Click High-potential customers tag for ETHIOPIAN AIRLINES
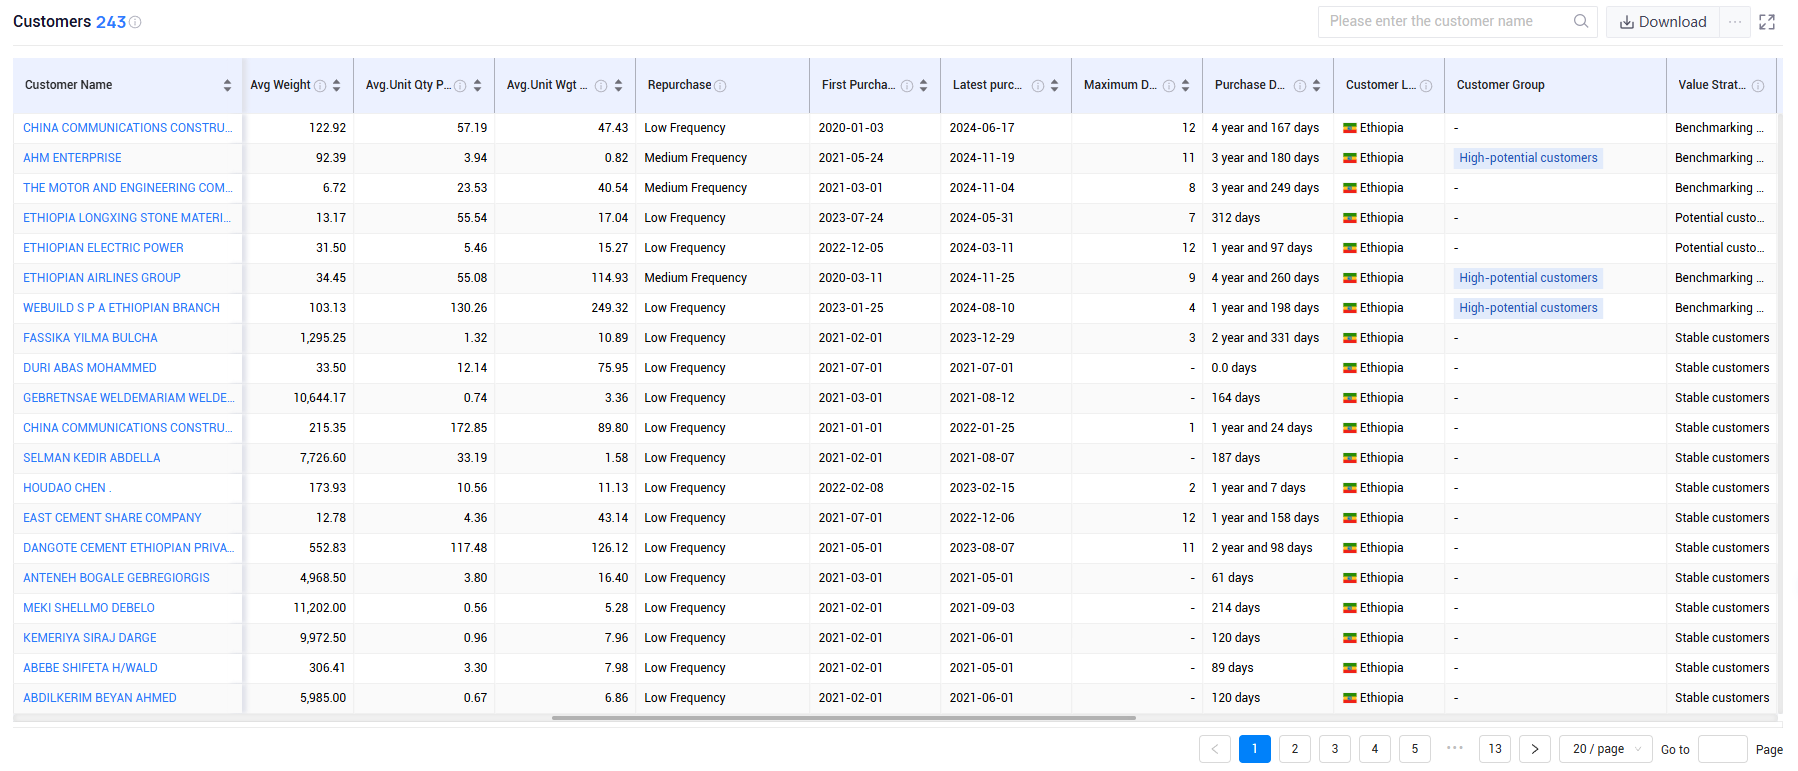The width and height of the screenshot is (1798, 771). click(1528, 278)
